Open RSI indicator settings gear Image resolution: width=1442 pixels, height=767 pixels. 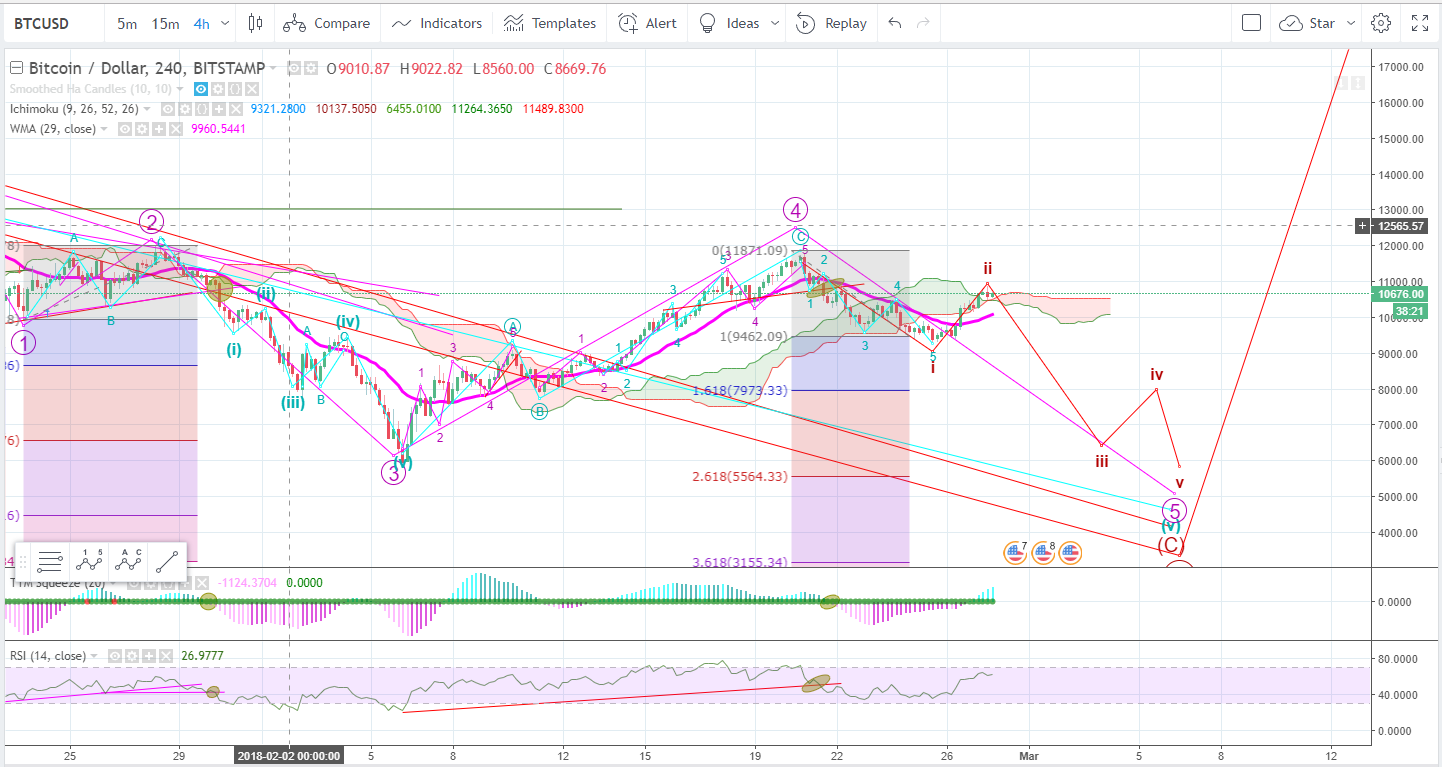tap(132, 656)
